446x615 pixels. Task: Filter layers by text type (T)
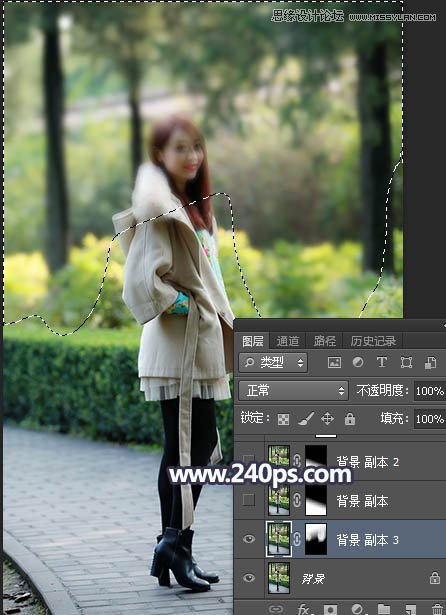382,362
